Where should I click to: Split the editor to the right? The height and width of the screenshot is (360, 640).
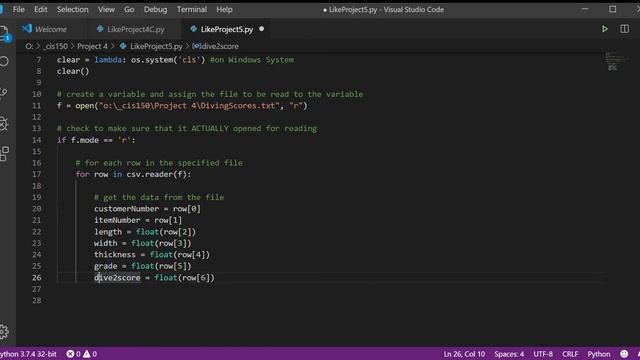[624, 29]
